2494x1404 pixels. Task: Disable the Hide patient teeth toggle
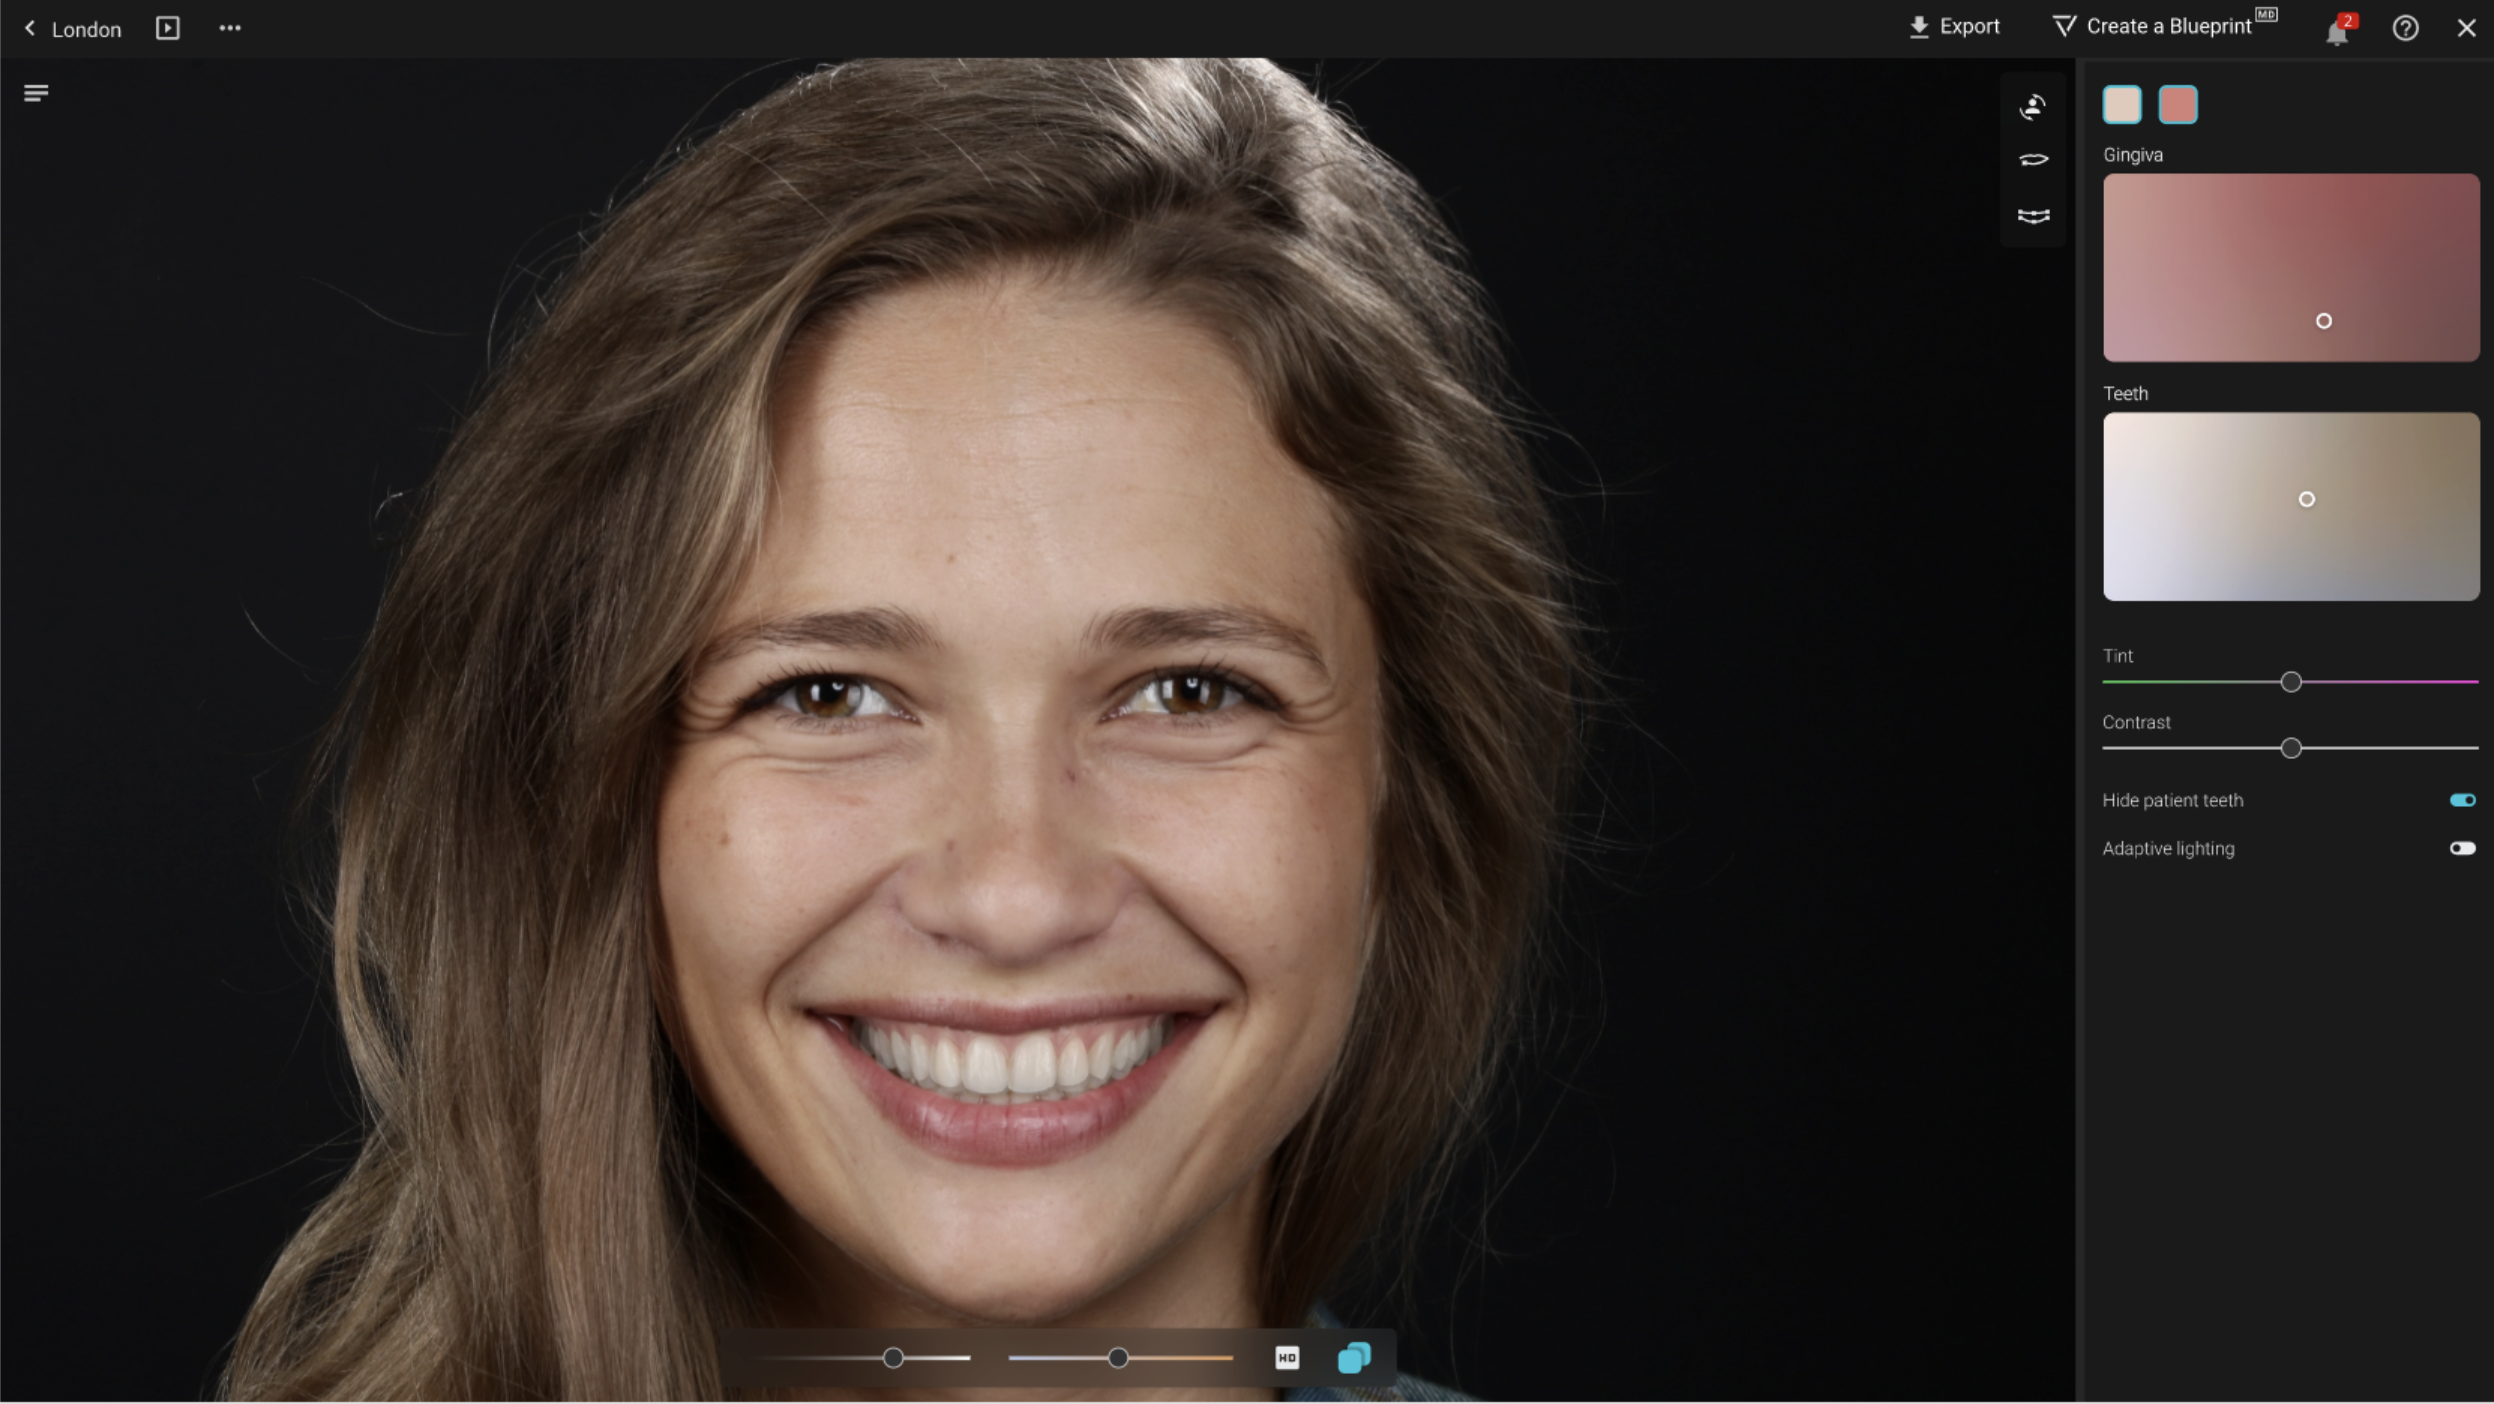click(x=2461, y=800)
